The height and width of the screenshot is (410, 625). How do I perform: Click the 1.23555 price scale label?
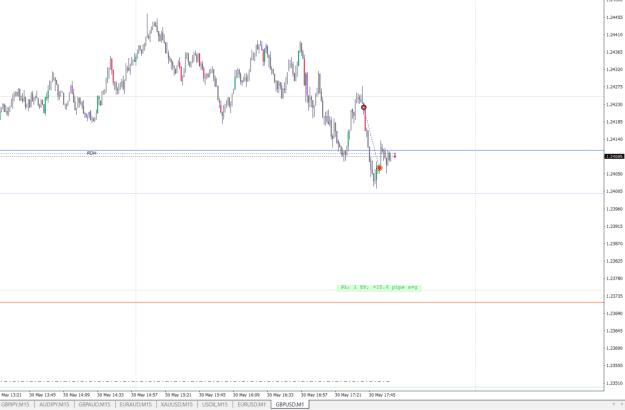coord(614,365)
